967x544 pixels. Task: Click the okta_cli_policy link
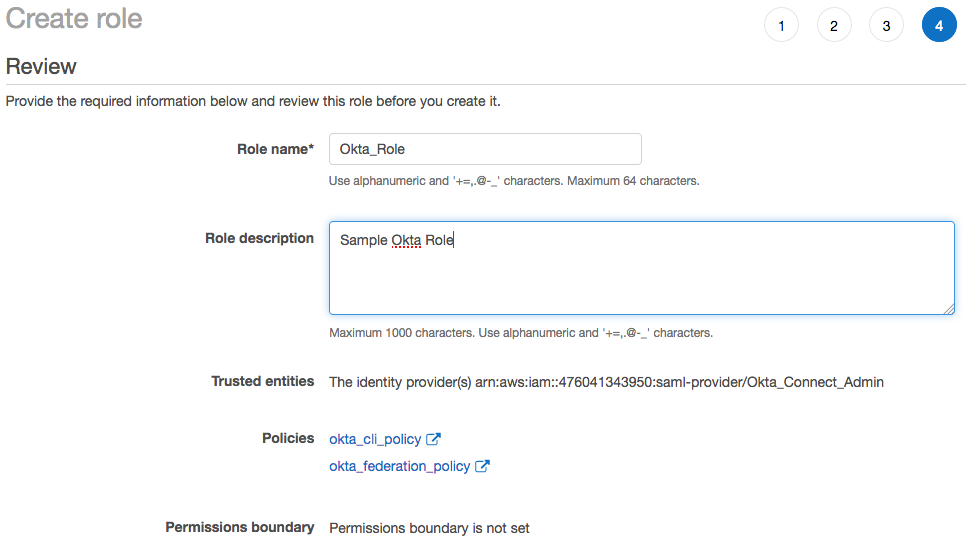(375, 439)
